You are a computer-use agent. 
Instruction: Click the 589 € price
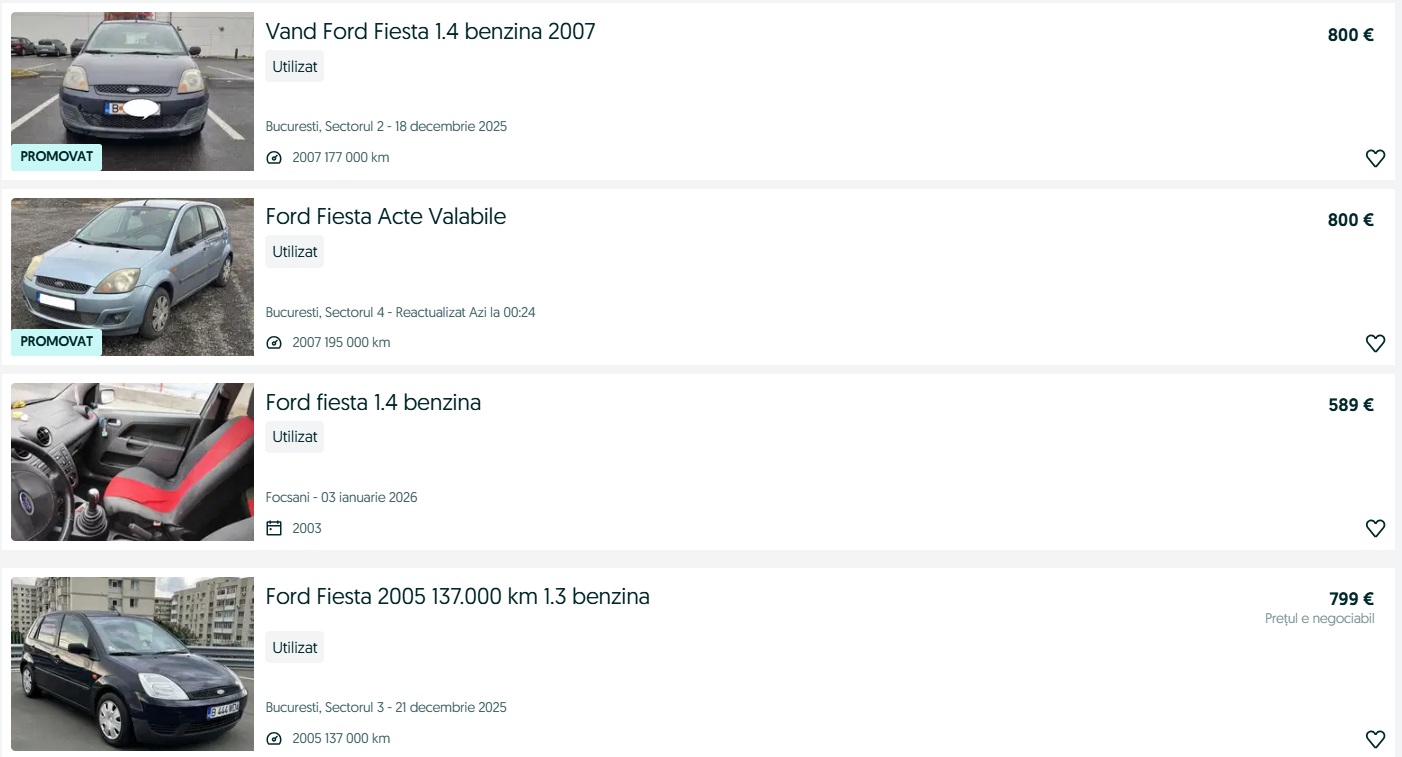point(1351,405)
